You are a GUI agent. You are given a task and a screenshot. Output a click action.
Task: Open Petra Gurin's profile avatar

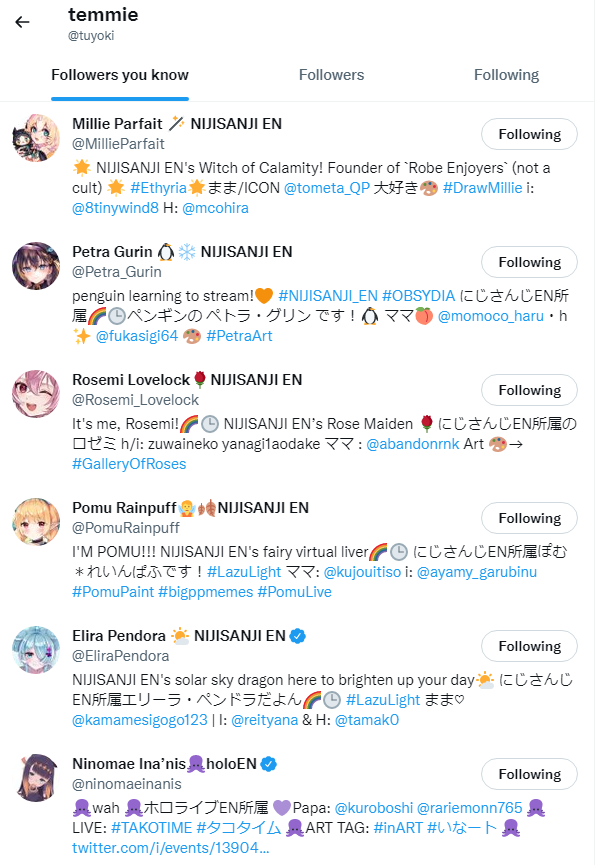click(x=36, y=266)
